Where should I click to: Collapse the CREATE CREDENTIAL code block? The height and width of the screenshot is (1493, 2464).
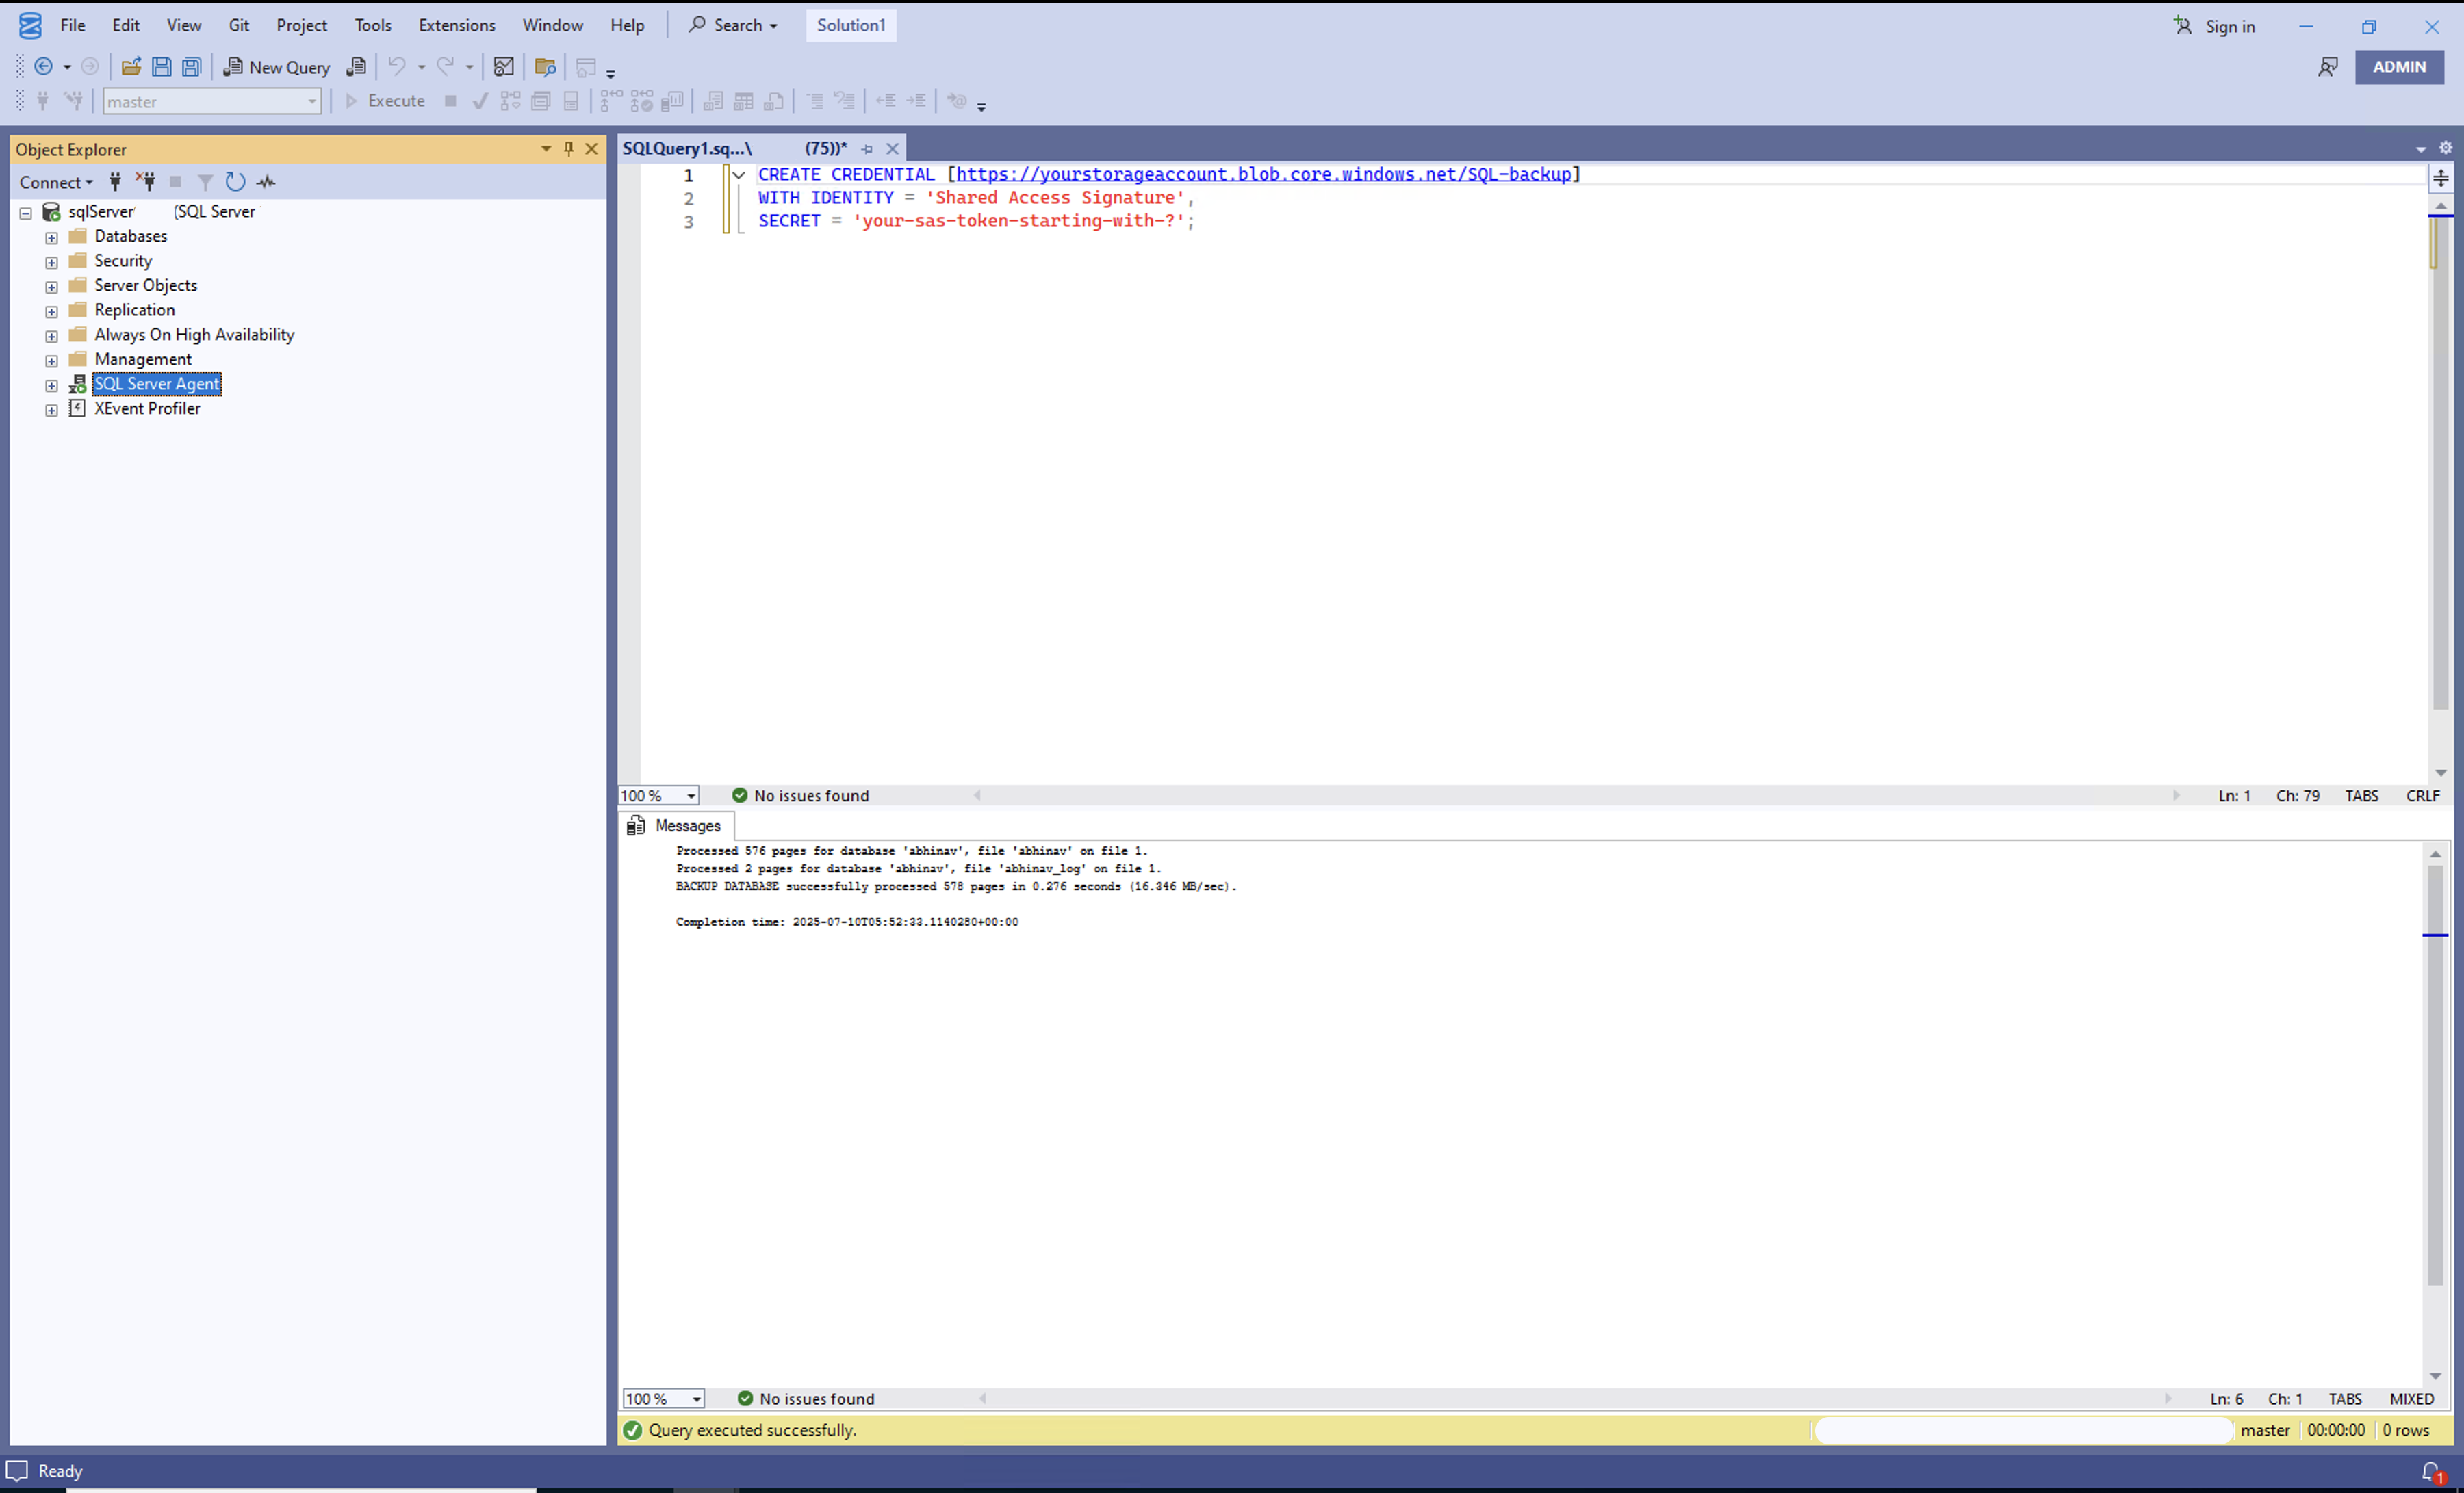(739, 175)
